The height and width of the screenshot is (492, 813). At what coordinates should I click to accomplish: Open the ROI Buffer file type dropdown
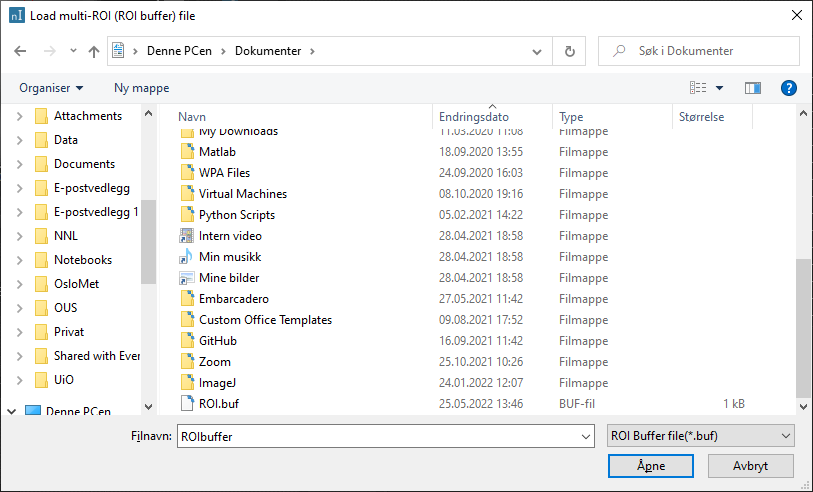[700, 436]
